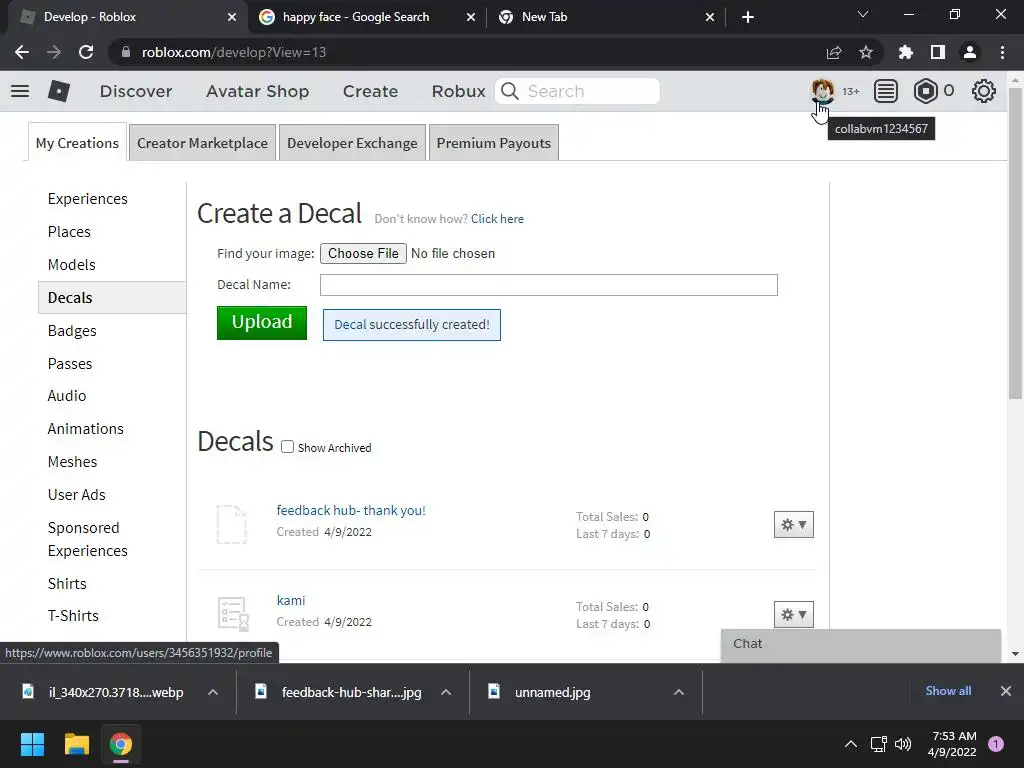Click the Chrome taskbar icon
1024x768 pixels.
pos(121,744)
